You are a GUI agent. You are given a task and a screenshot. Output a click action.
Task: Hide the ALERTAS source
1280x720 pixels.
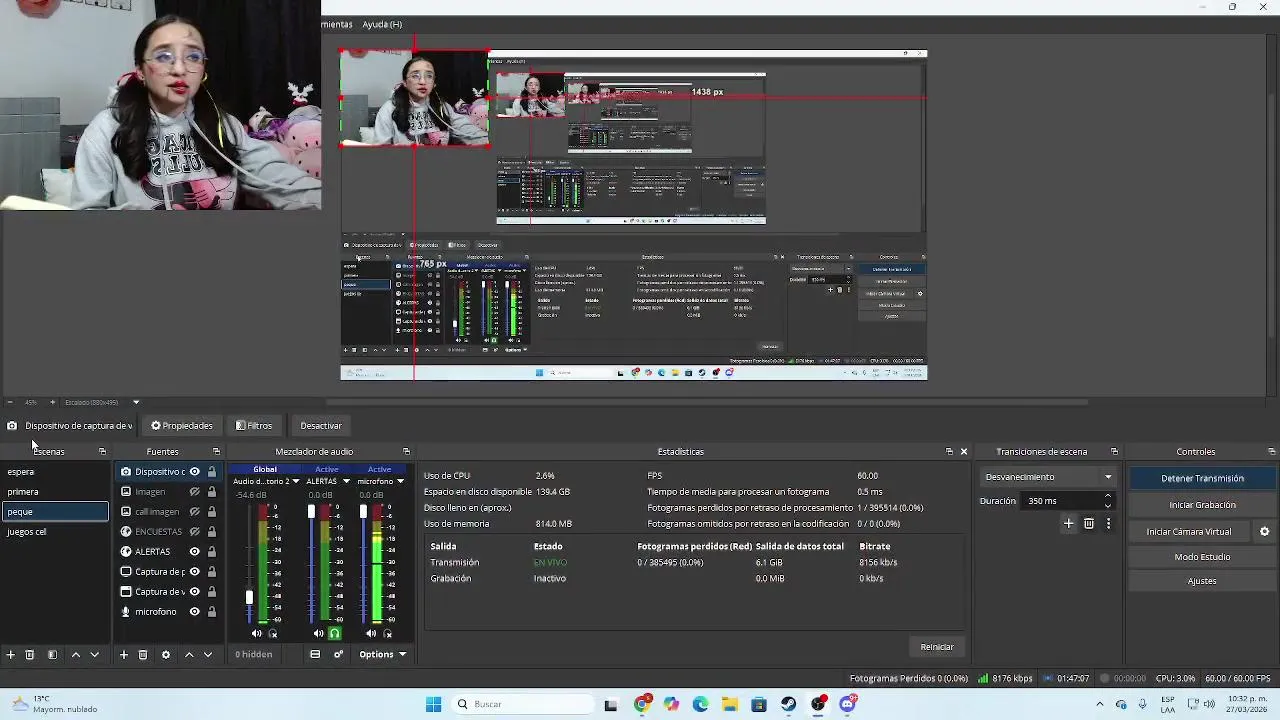195,551
